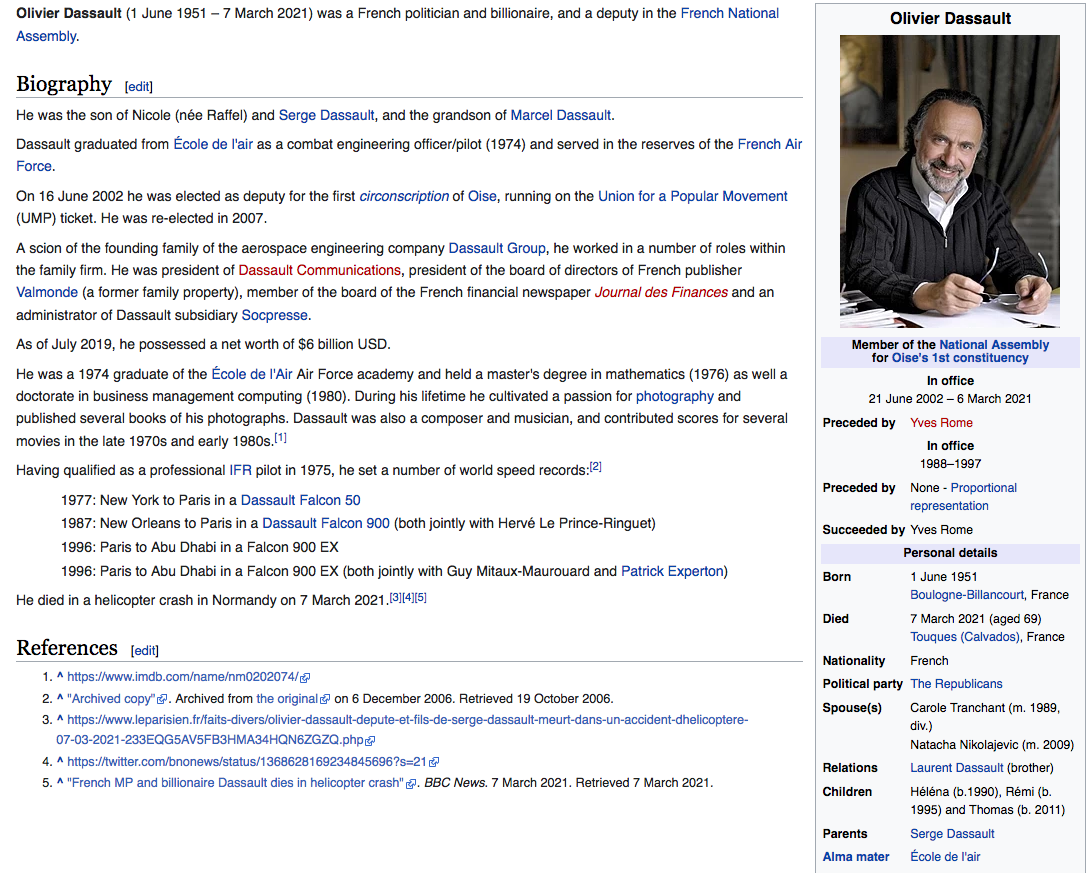Open Union for a Popular Movement link
1091x873 pixels.
692,197
